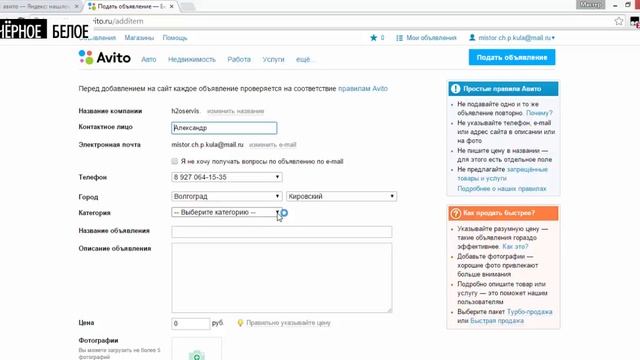Open the Волгоград city dropdown
The image size is (640, 360).
tap(227, 196)
